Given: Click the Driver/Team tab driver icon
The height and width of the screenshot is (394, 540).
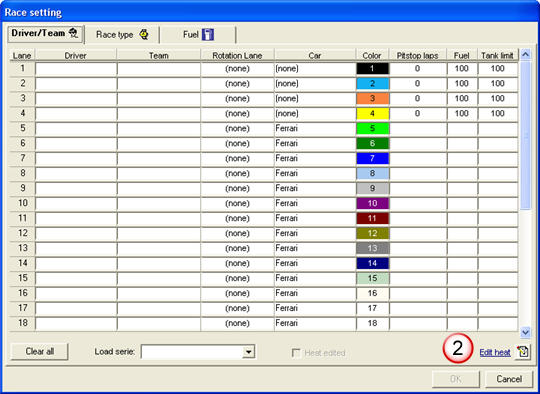Looking at the screenshot, I should 73,33.
